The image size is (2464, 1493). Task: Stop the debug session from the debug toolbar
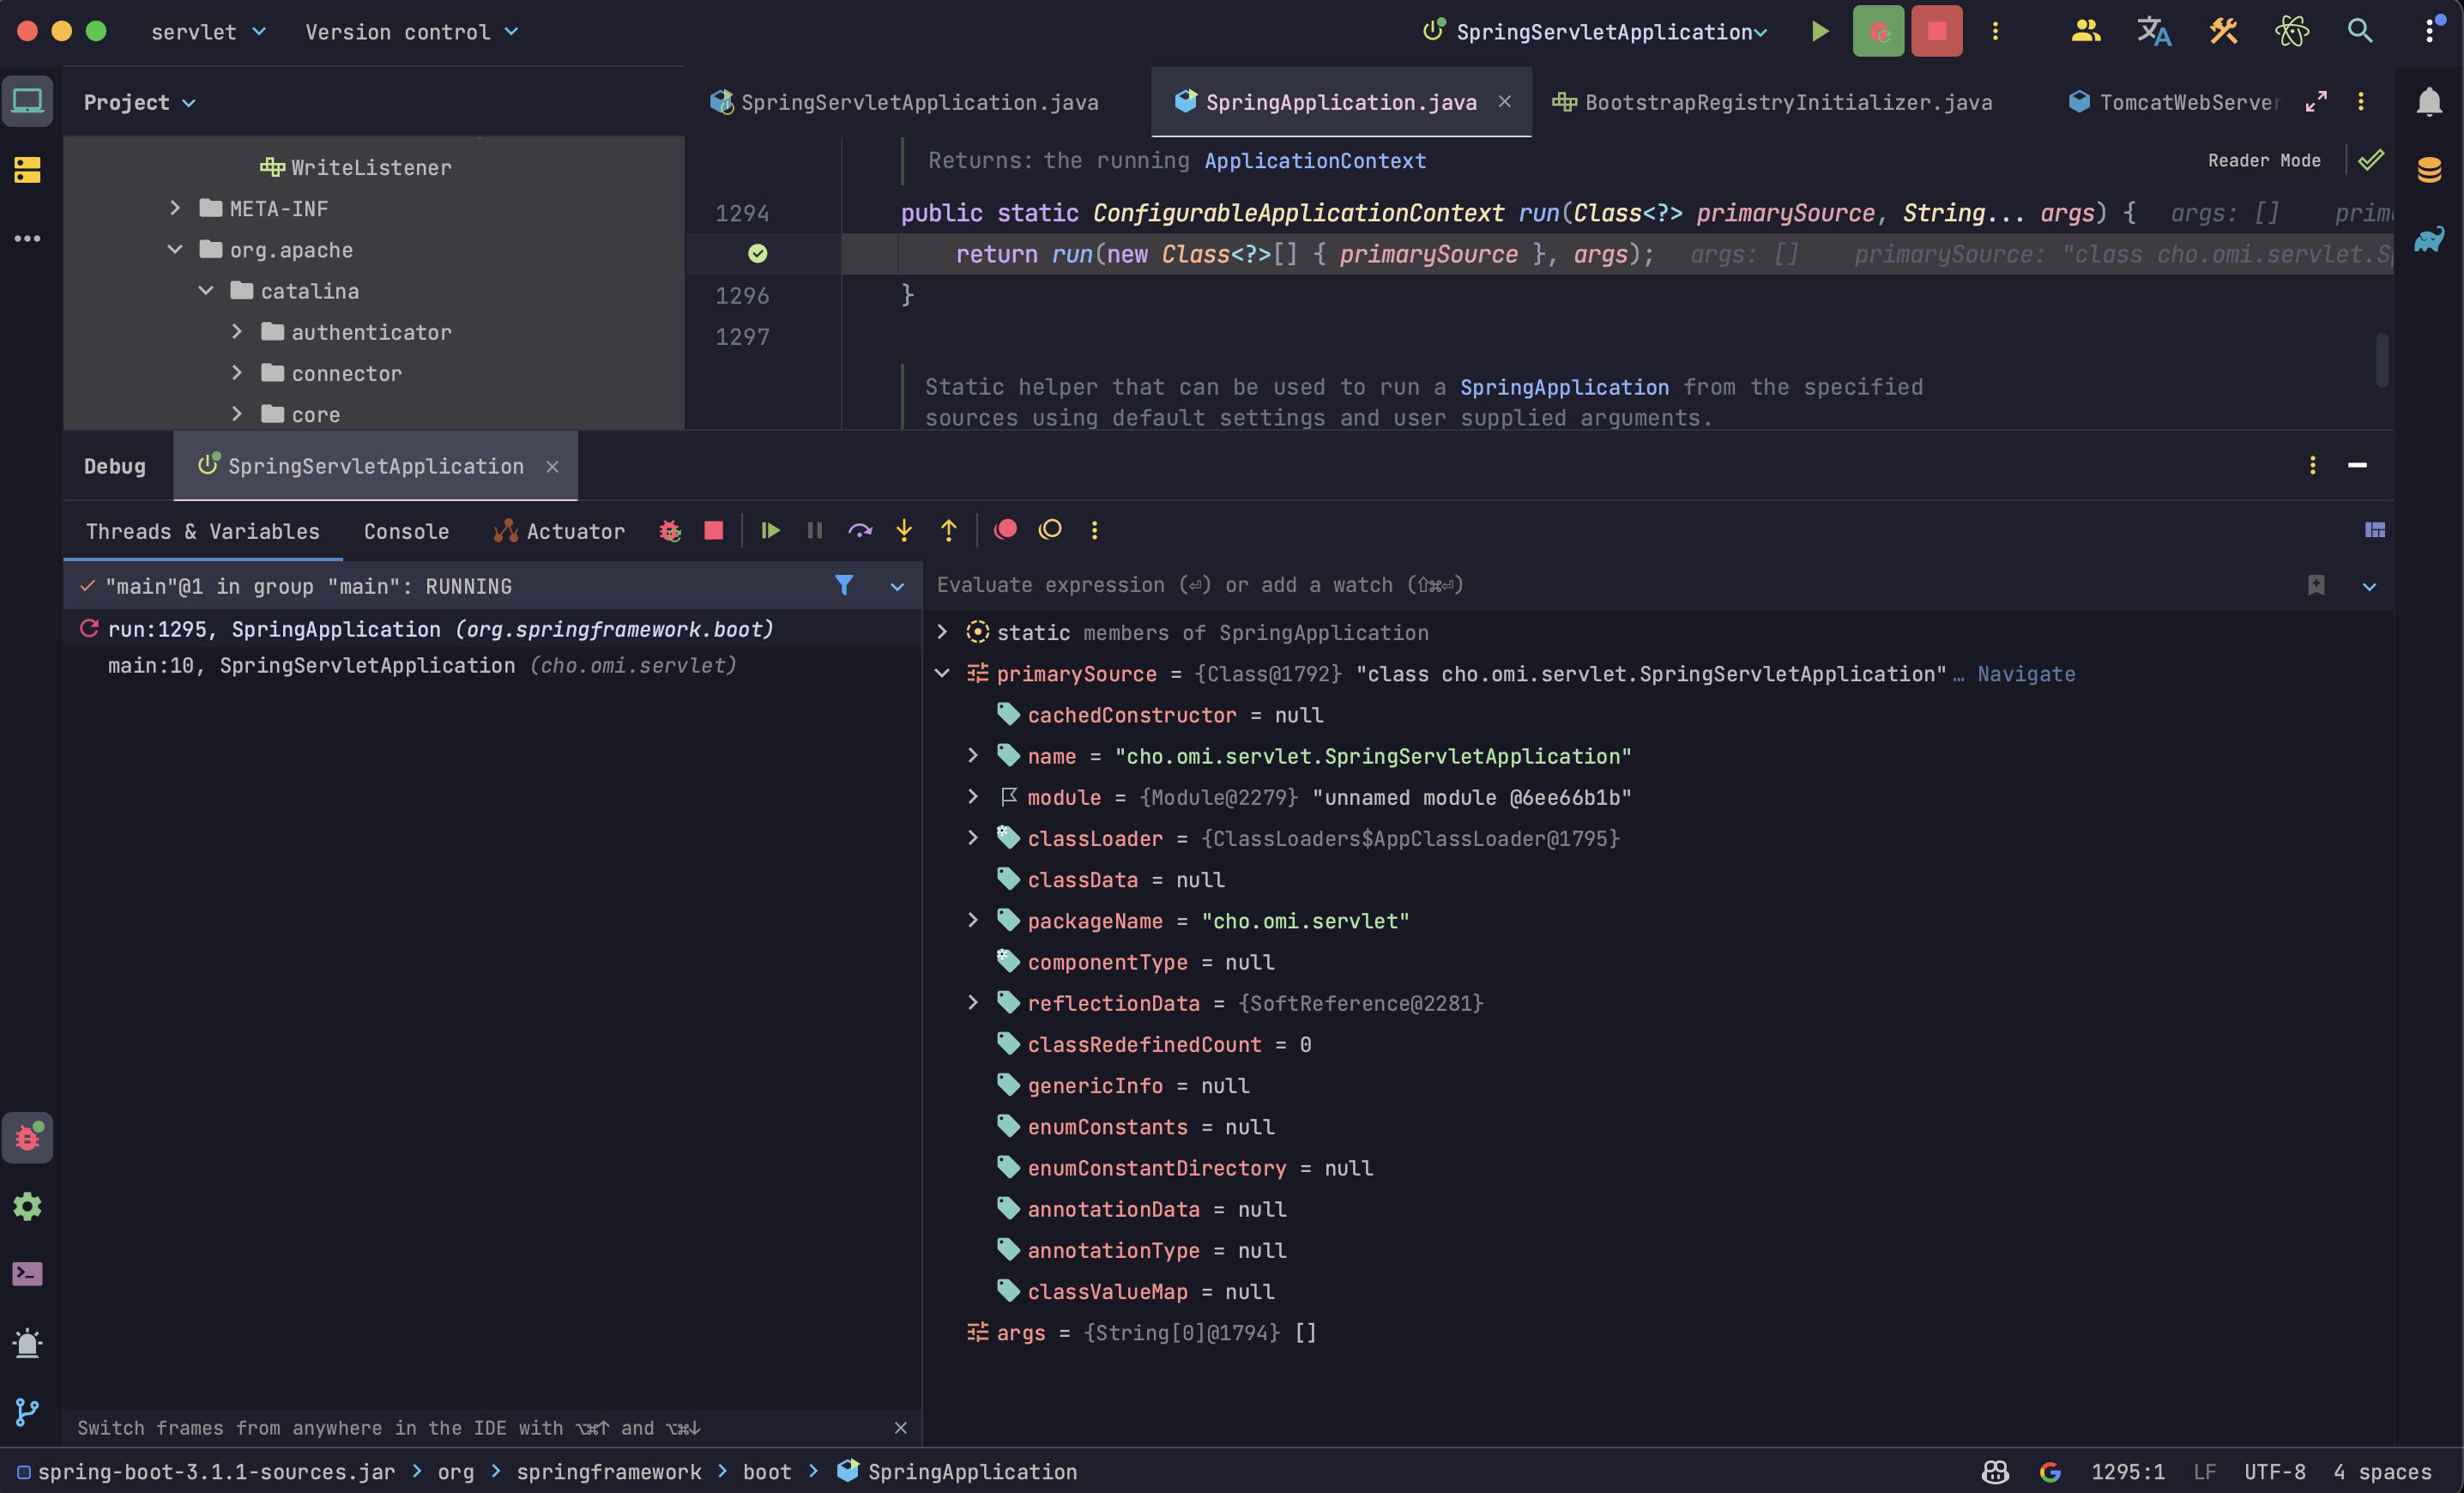(x=713, y=530)
